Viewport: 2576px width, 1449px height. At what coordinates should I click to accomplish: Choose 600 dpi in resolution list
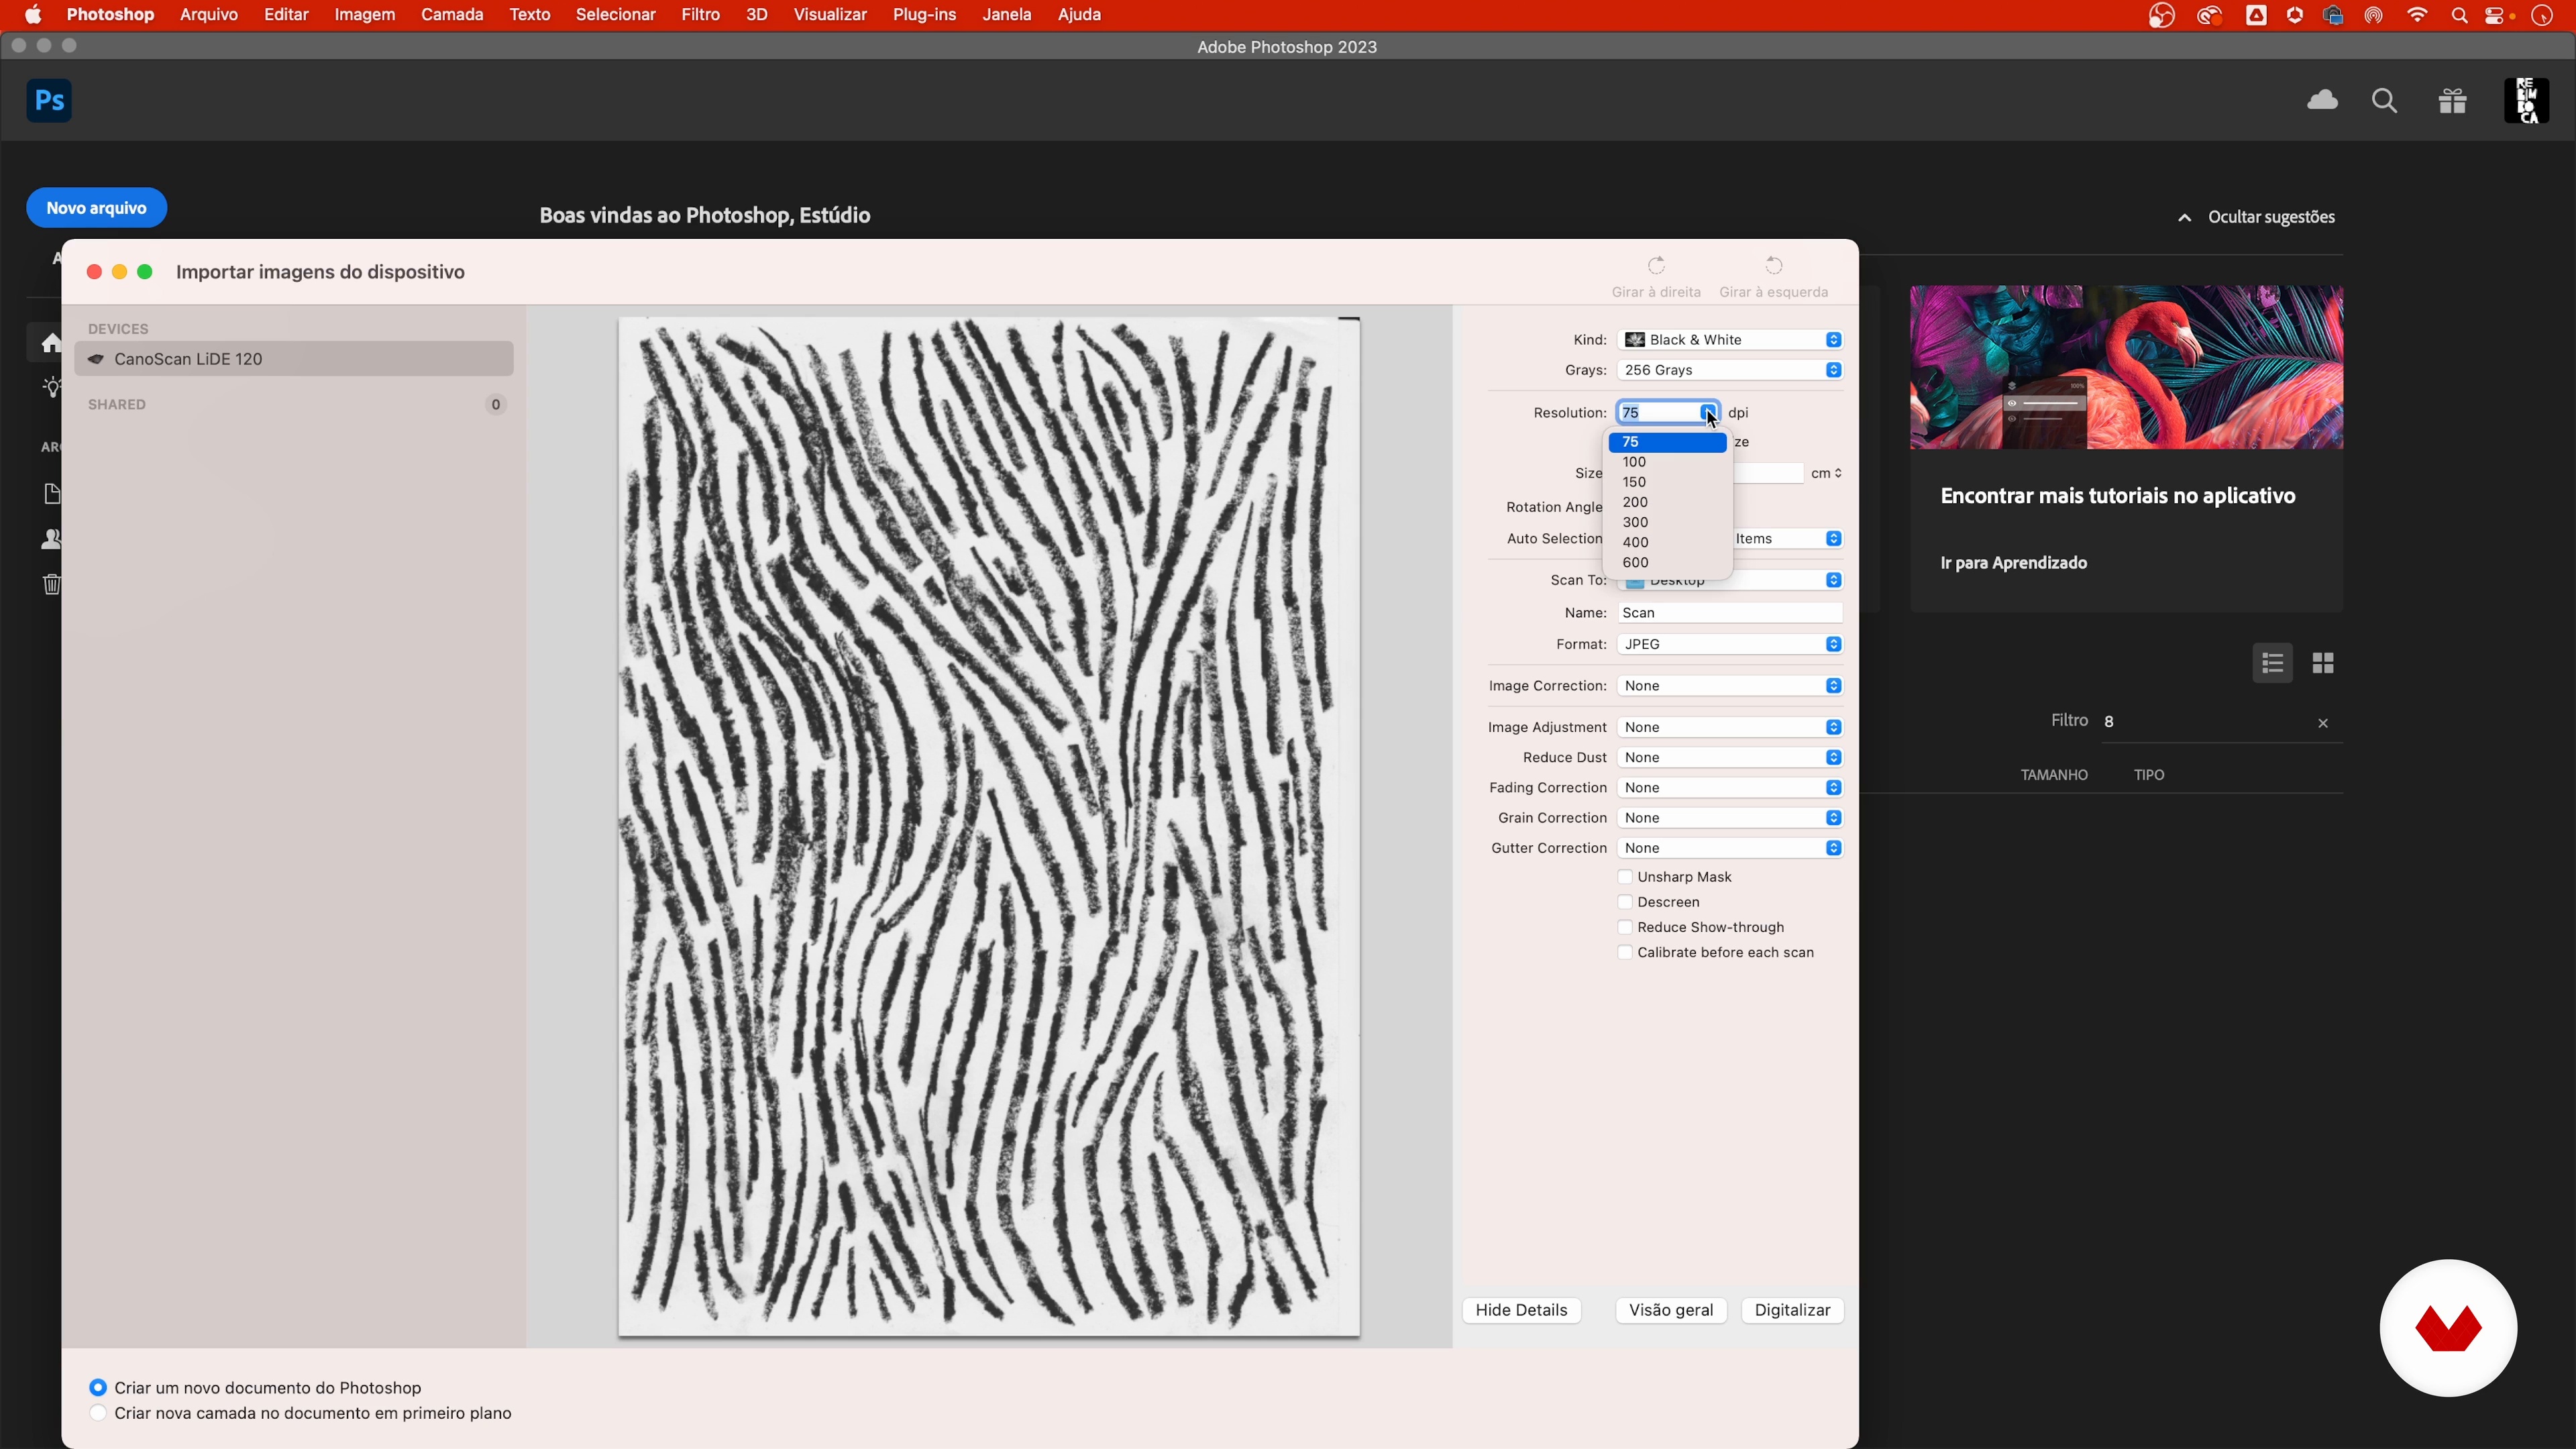coord(1667,562)
